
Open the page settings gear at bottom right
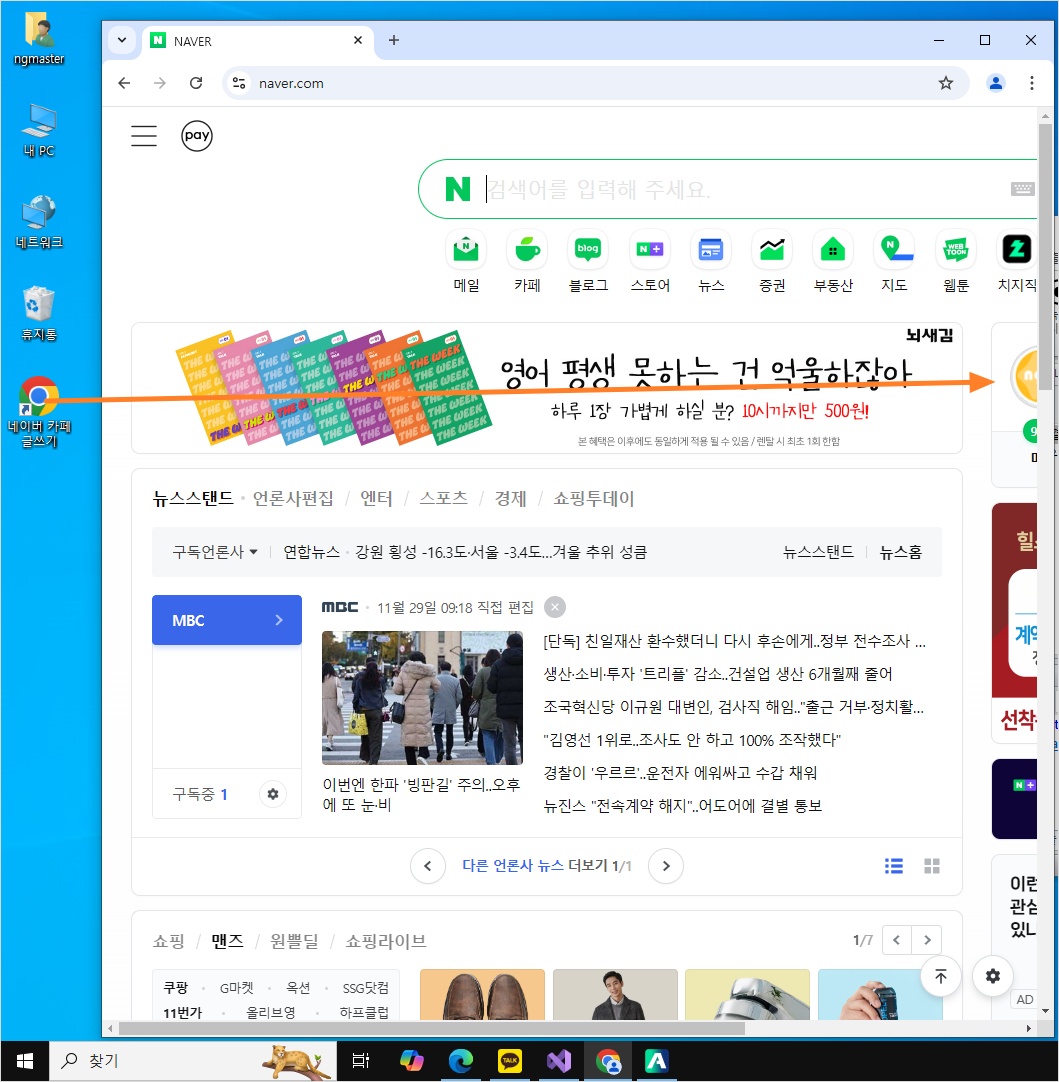tap(993, 976)
